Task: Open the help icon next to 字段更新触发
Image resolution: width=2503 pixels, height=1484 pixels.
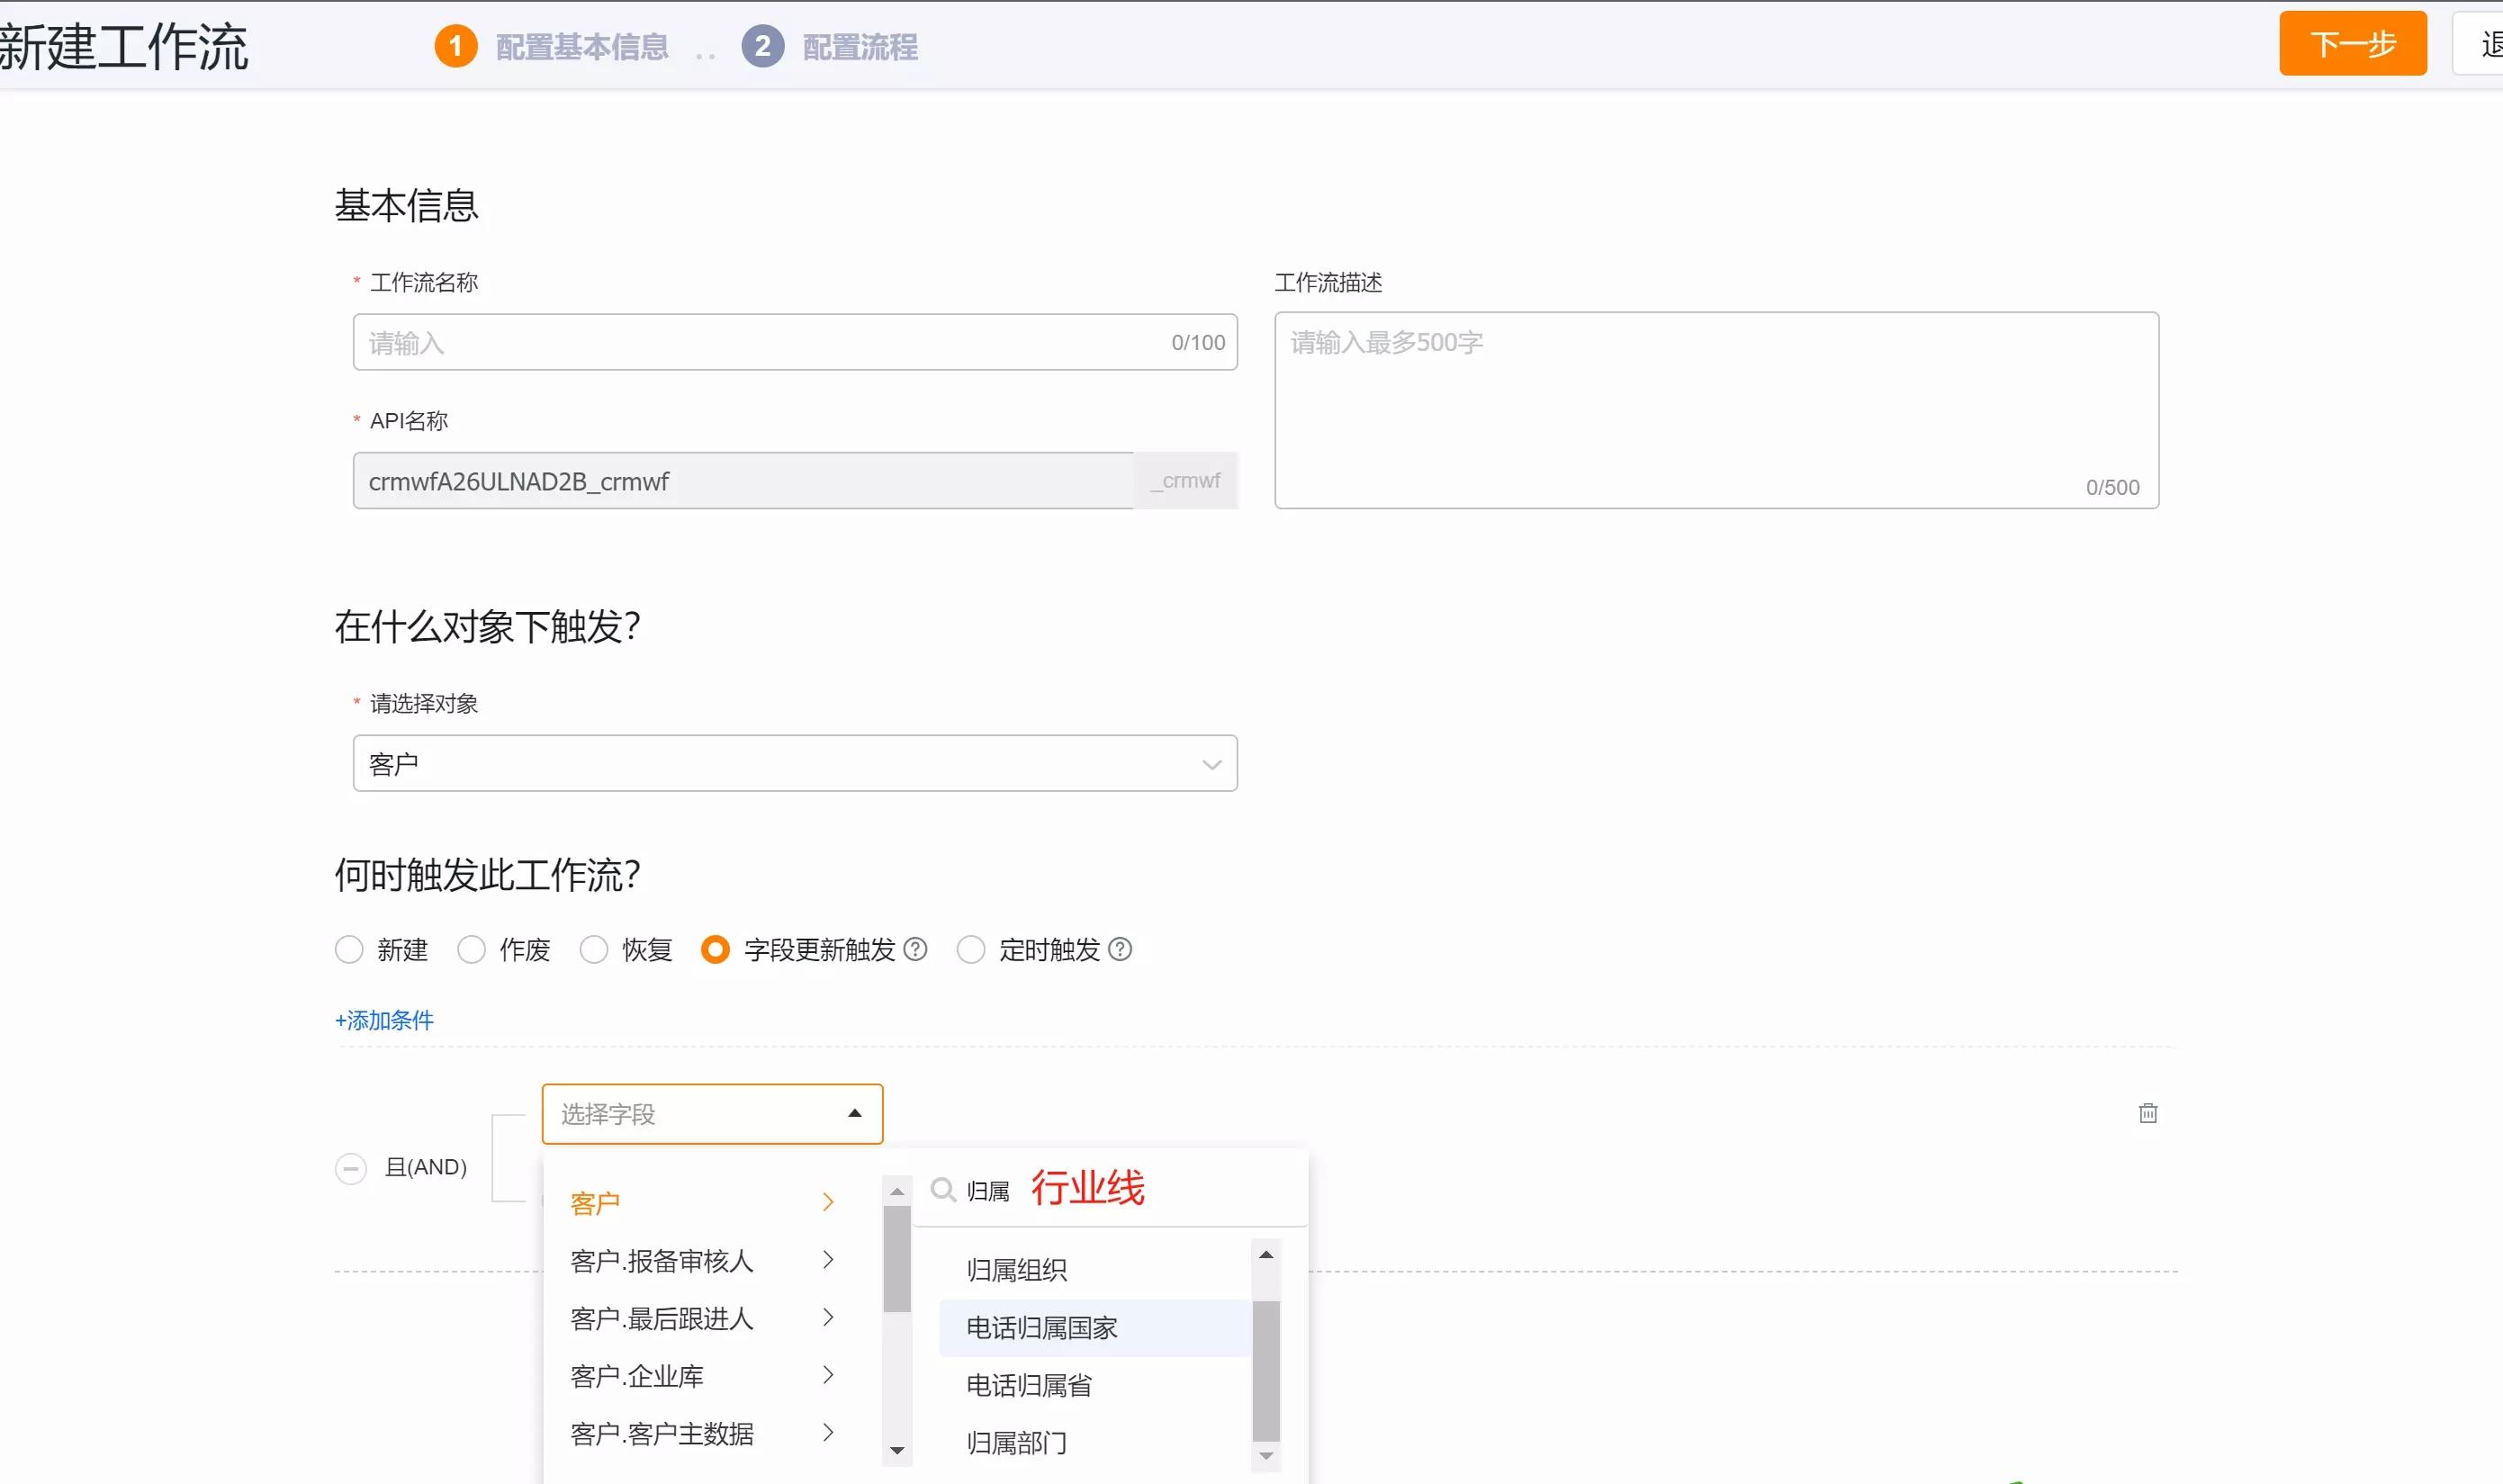Action: point(915,949)
